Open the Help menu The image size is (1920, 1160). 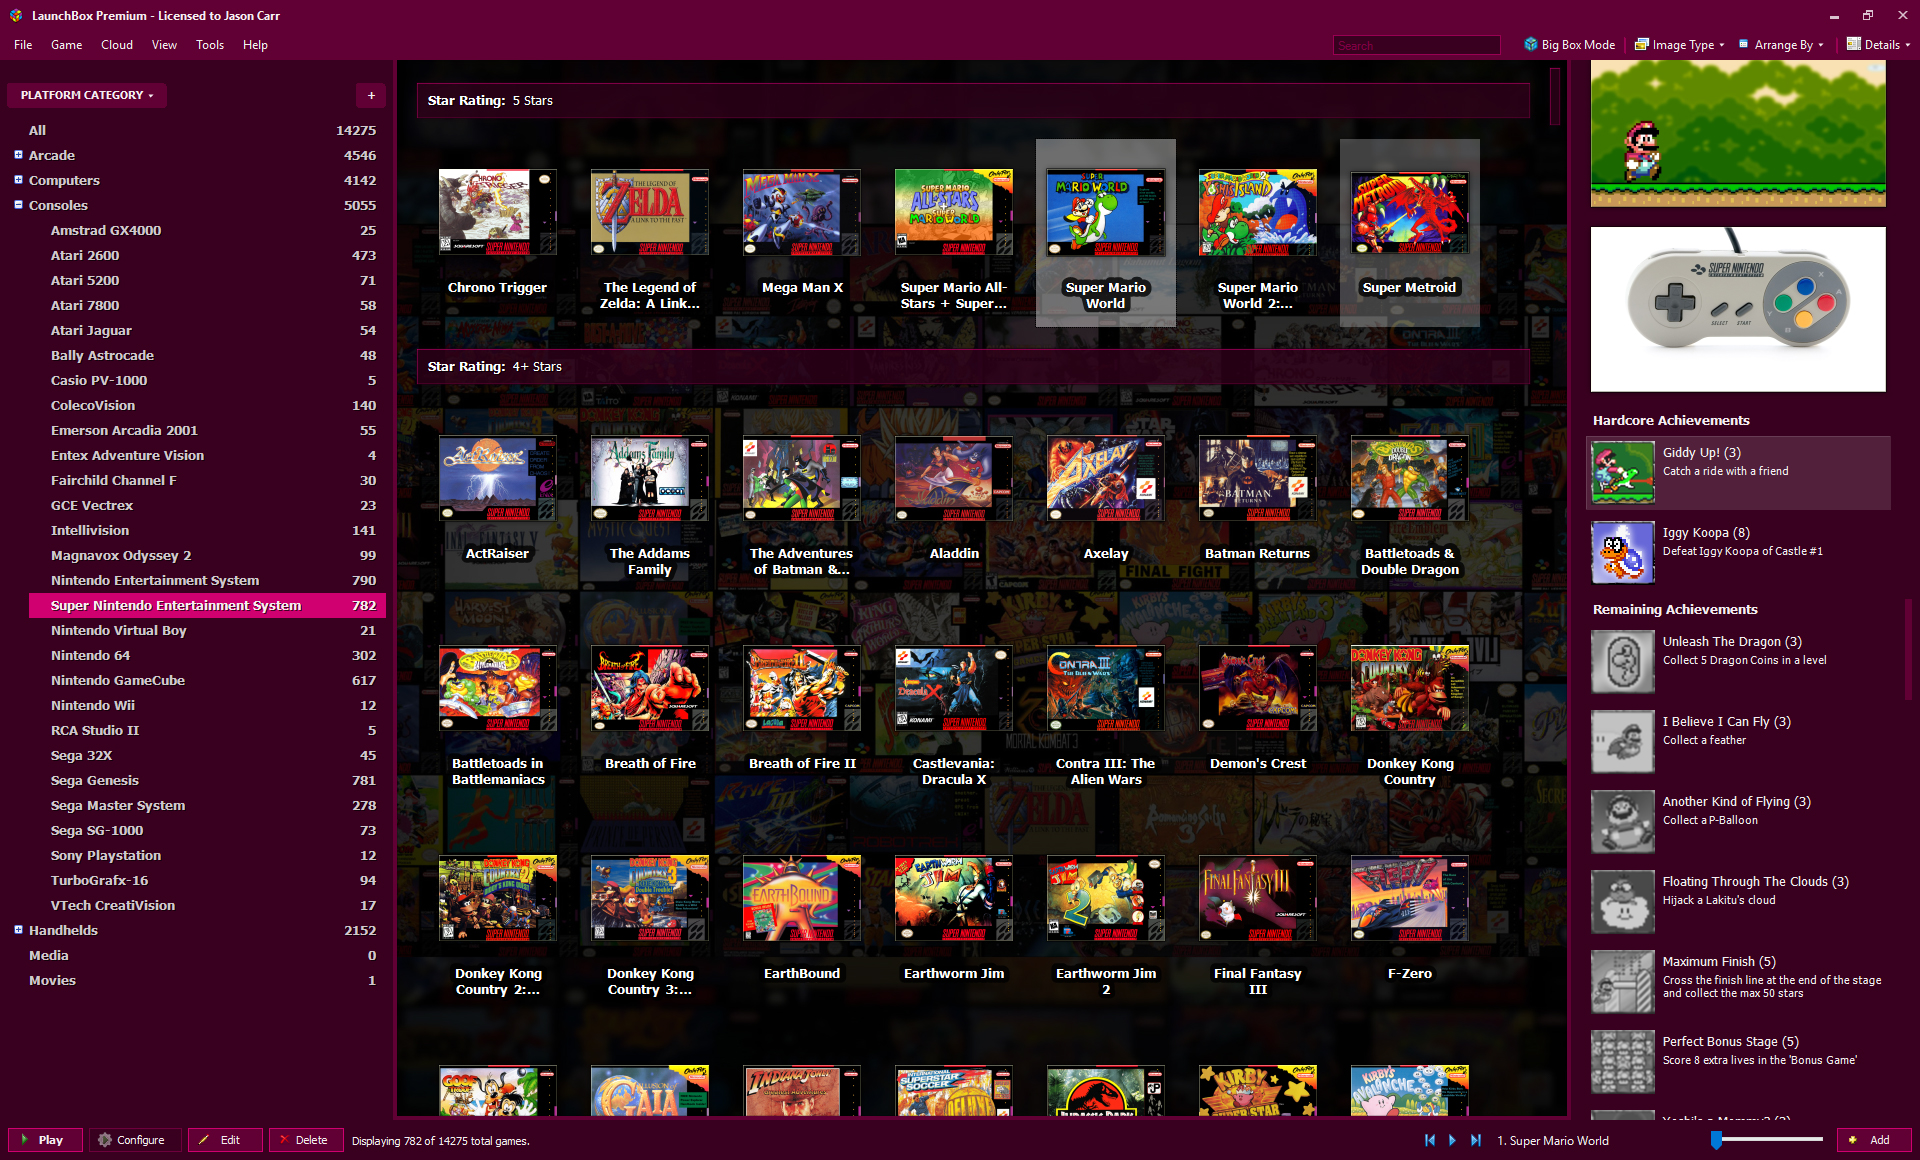click(255, 44)
